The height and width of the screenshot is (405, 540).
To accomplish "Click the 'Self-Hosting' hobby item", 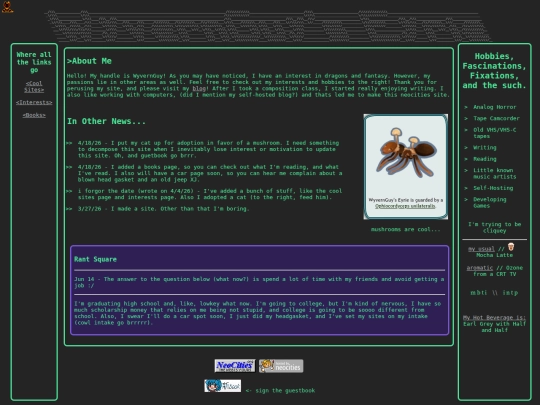I will coord(493,188).
